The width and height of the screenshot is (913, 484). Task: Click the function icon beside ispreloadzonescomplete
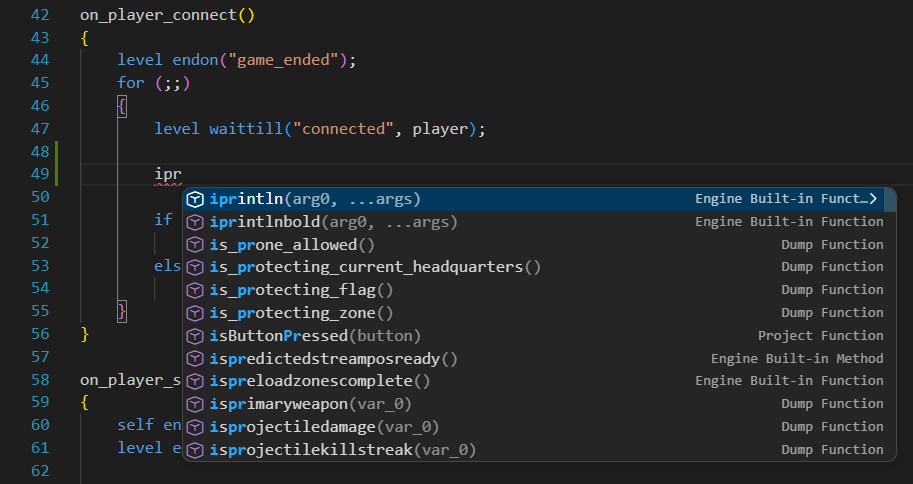click(x=195, y=381)
